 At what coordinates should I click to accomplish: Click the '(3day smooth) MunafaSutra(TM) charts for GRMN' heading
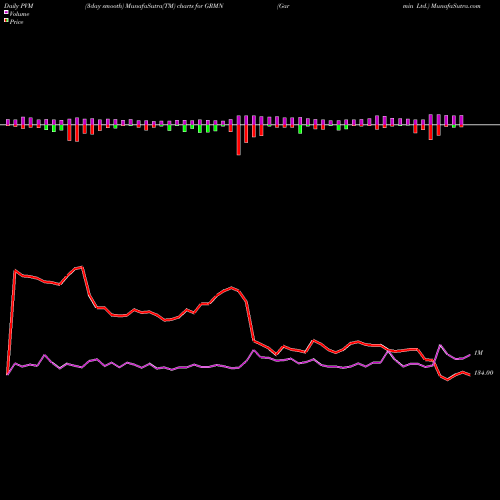154,6
